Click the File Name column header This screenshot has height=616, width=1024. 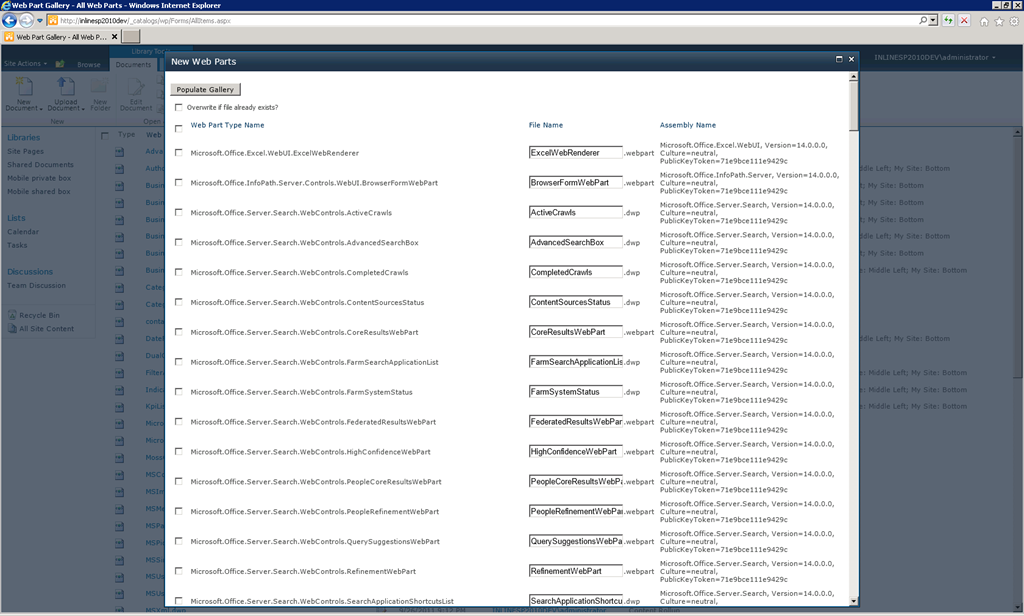(545, 125)
